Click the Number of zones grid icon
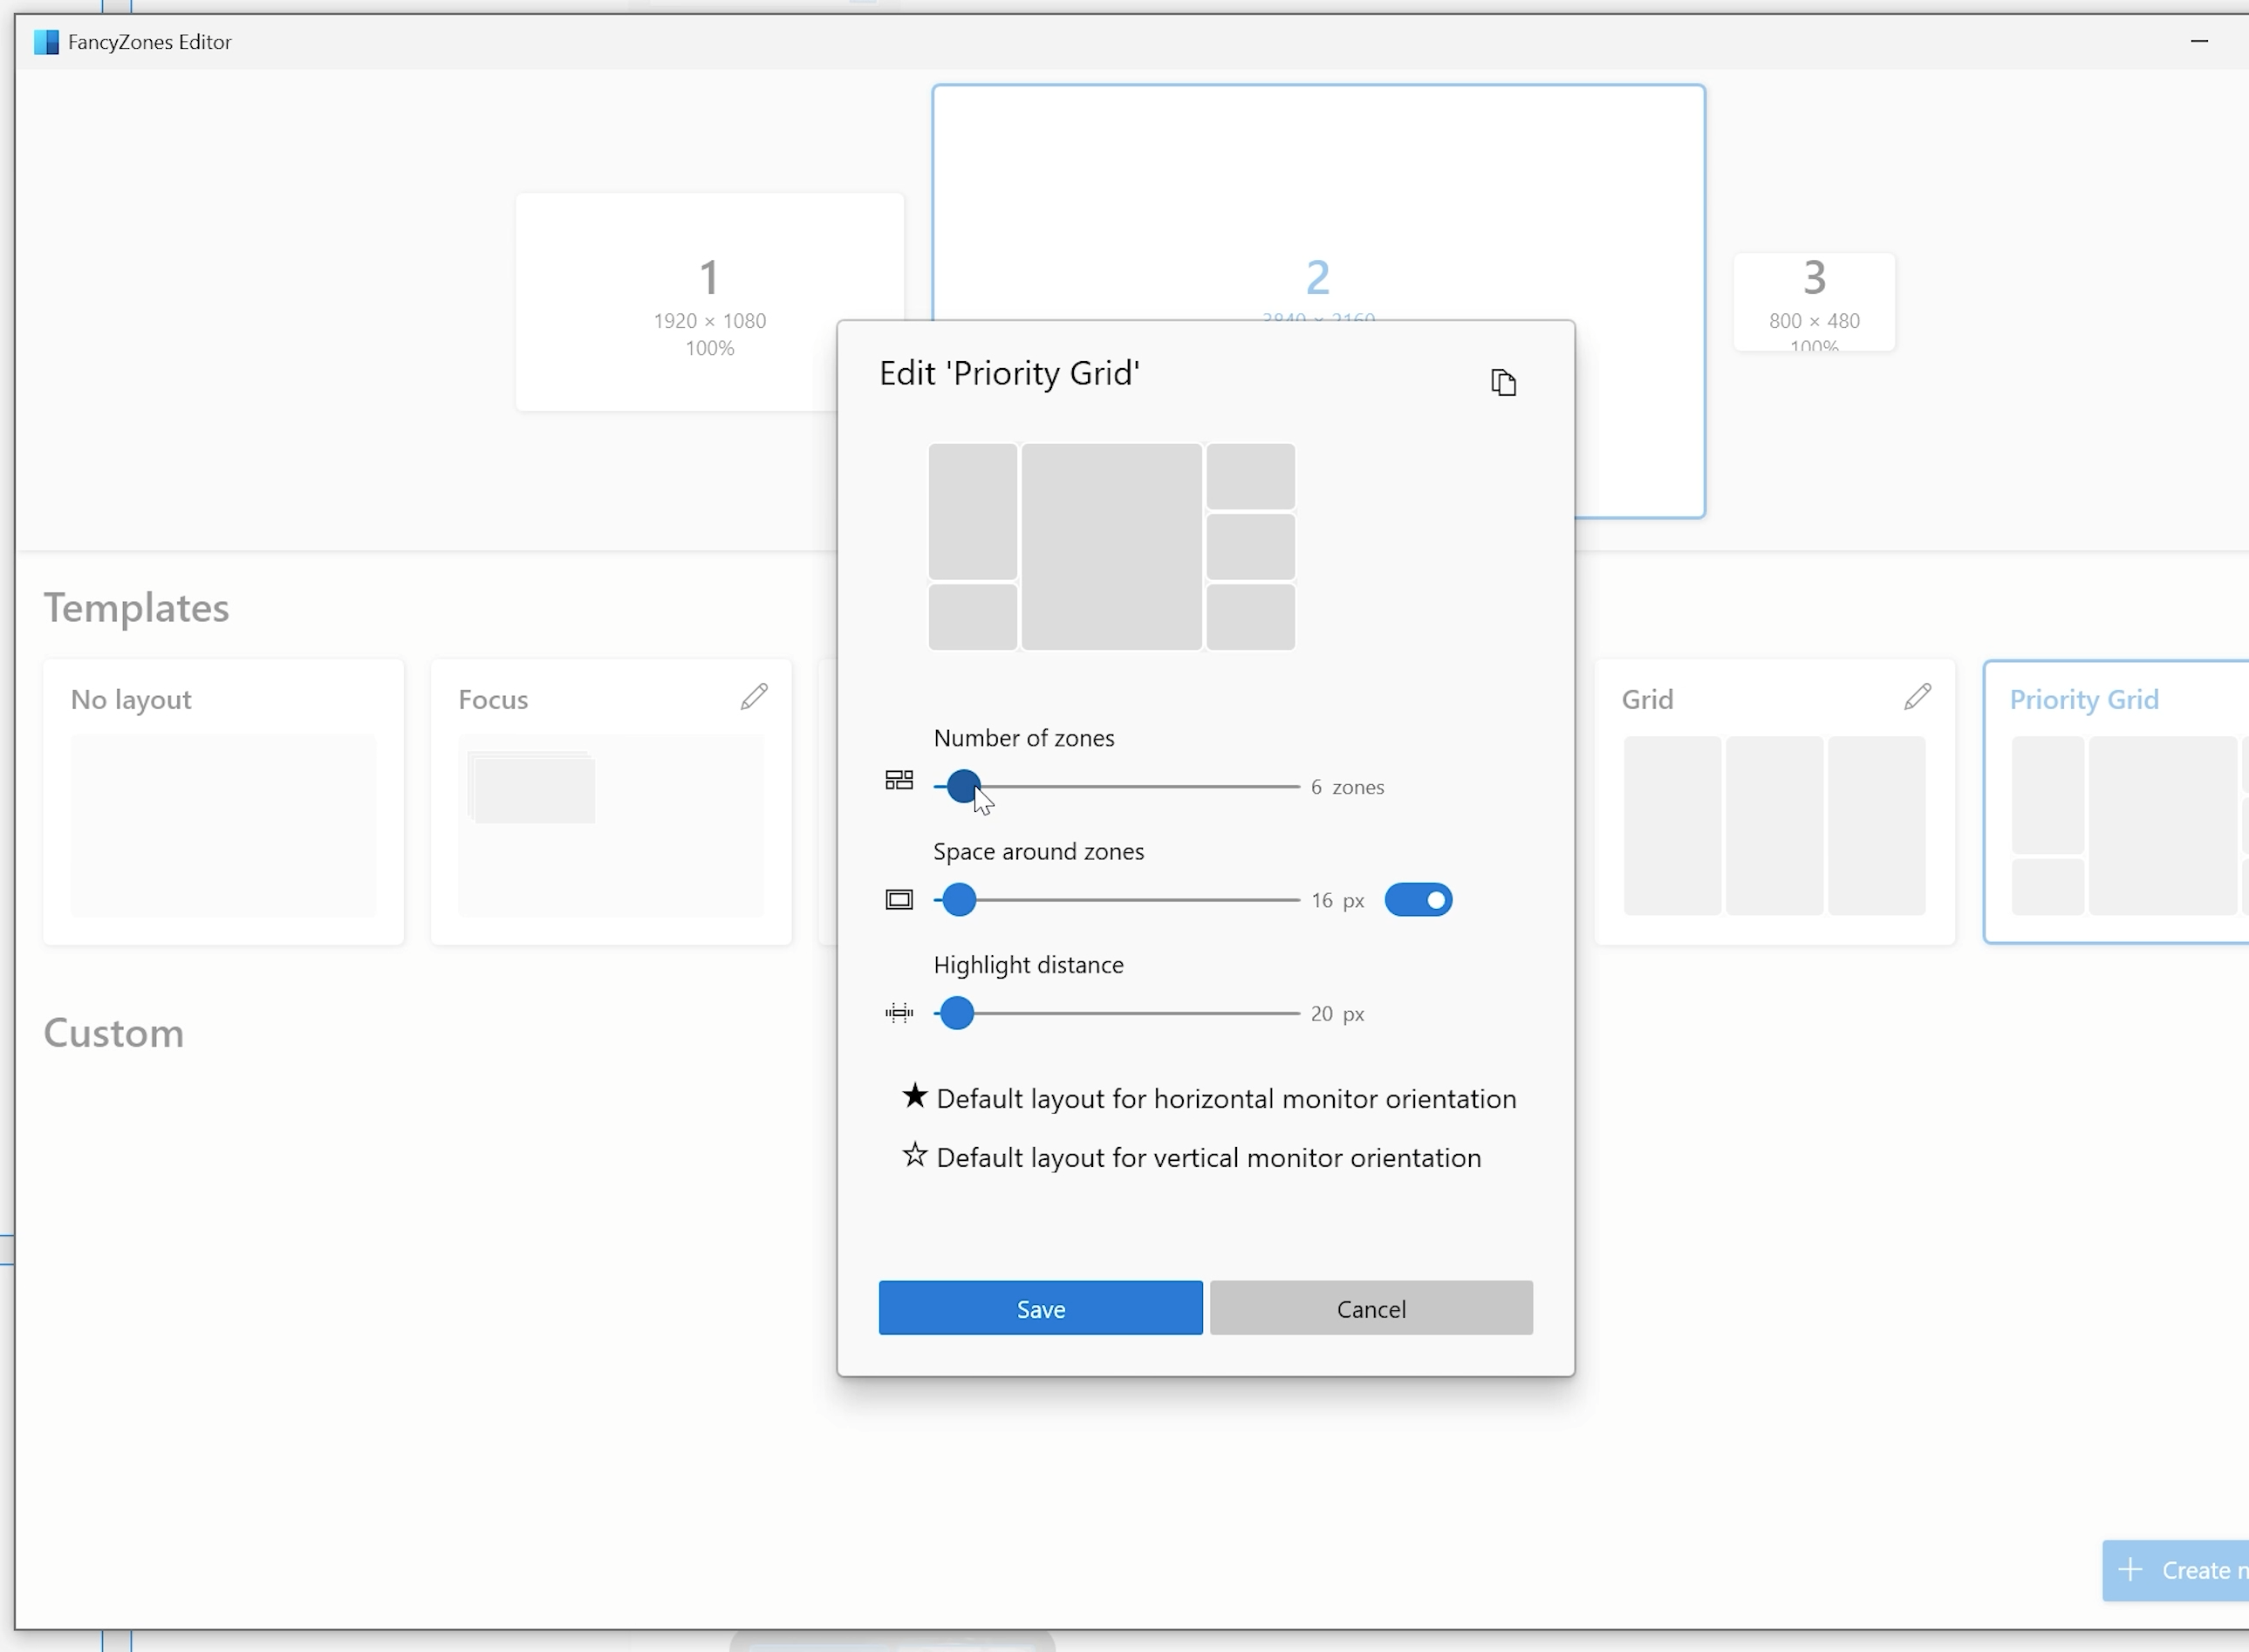 899,780
